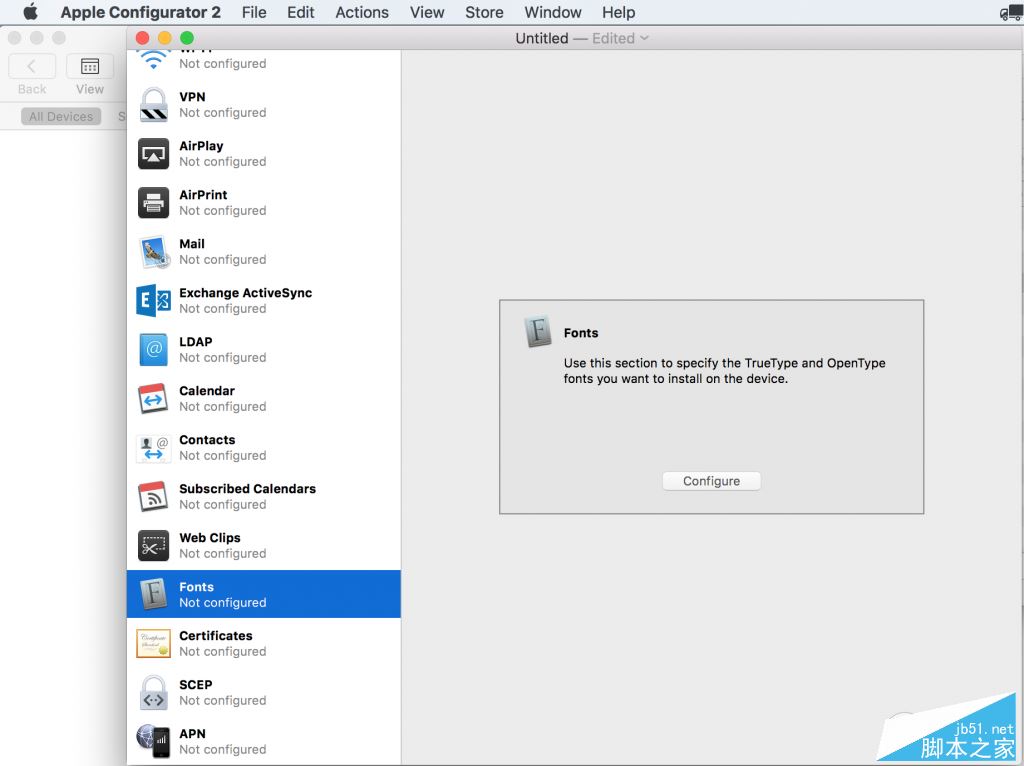Click the truck icon in menu bar
This screenshot has height=766, width=1024.
coord(1011,12)
